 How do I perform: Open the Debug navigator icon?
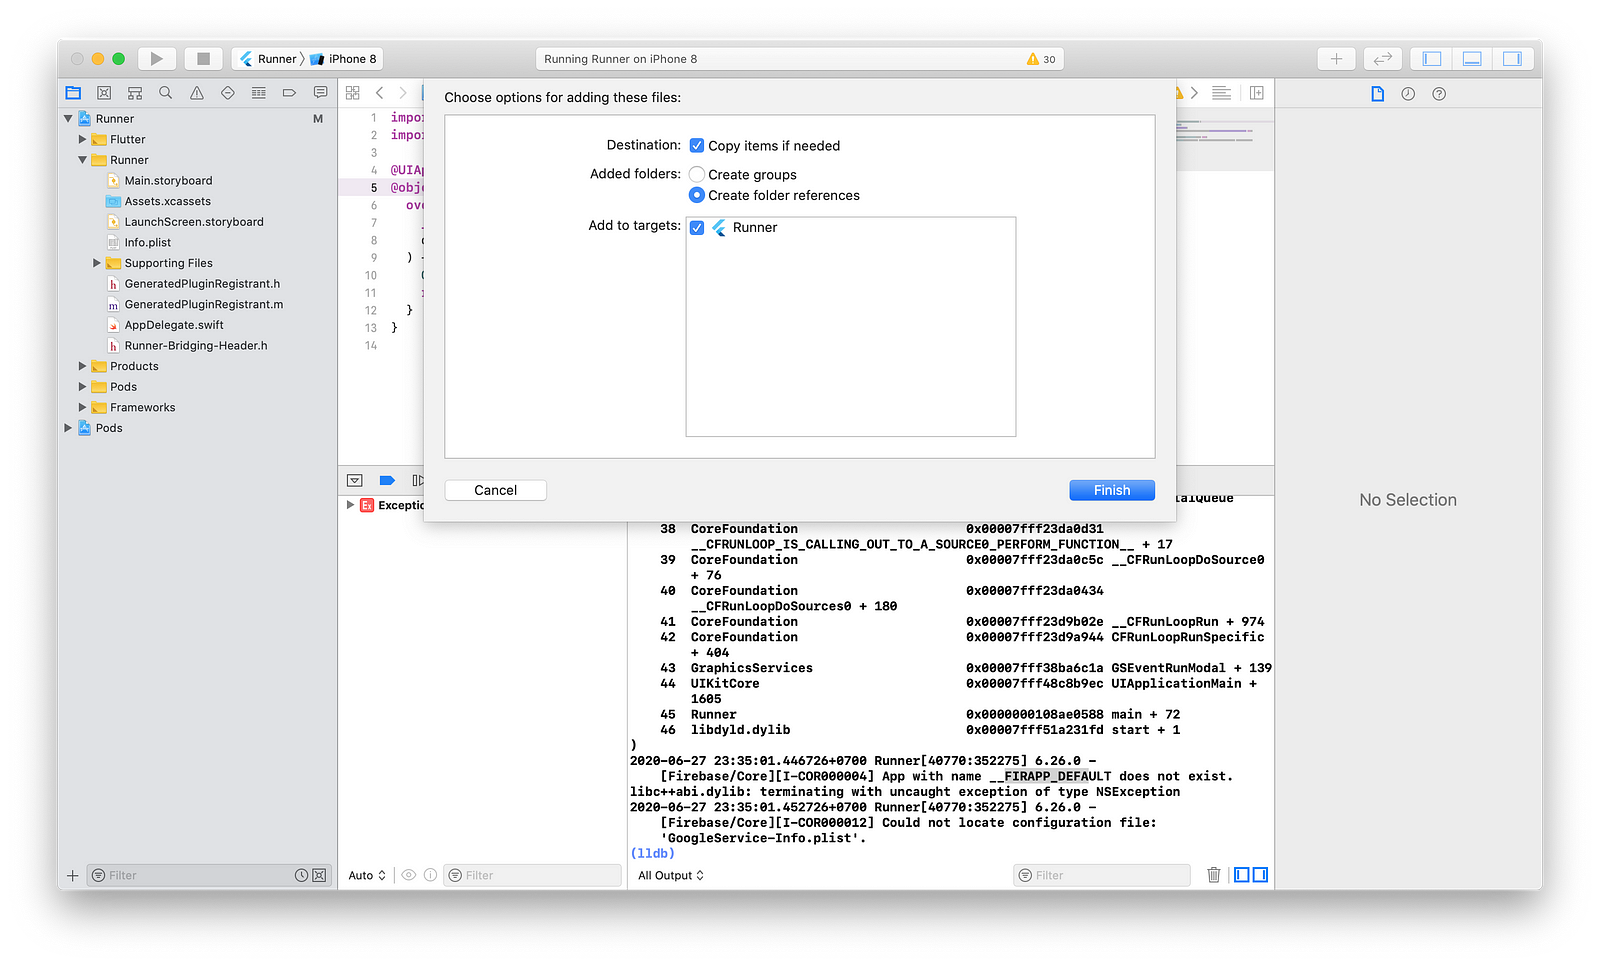(259, 93)
